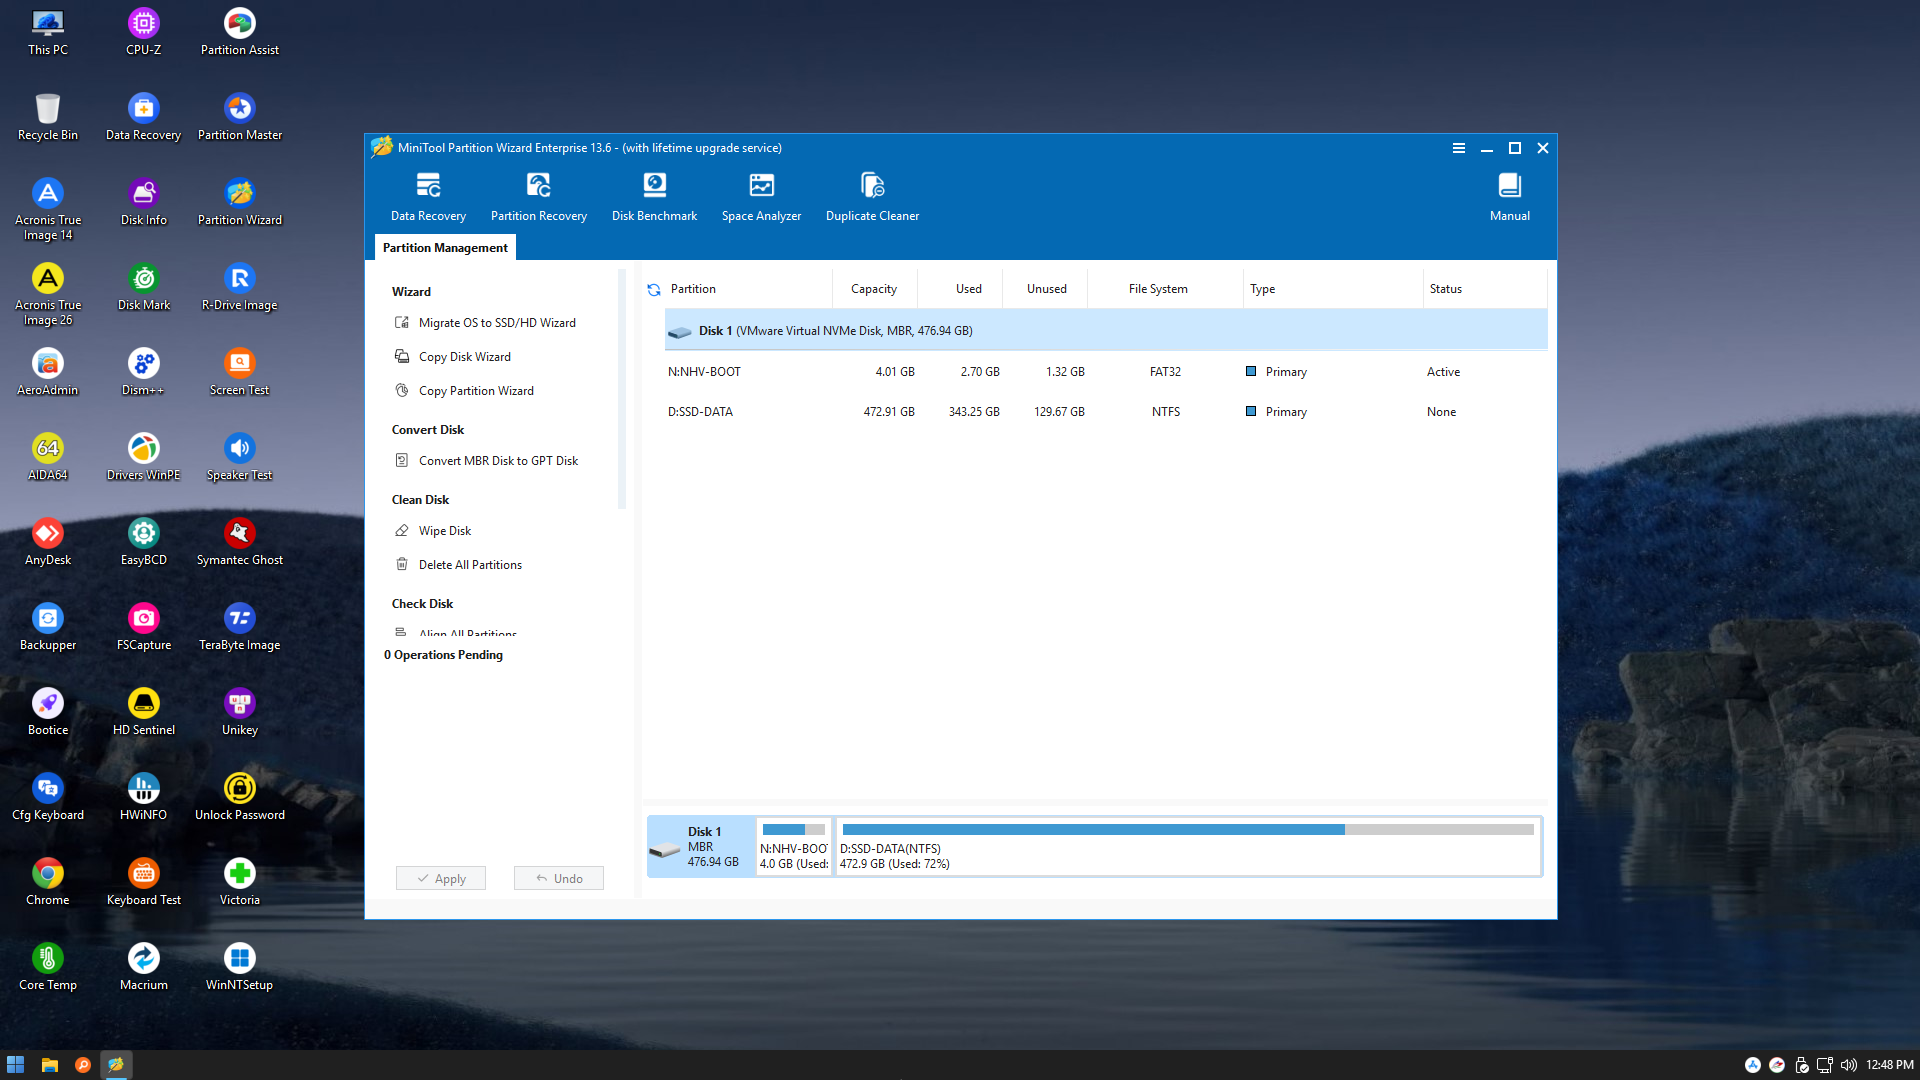Open AnyDesk desktop shortcut

[48, 542]
